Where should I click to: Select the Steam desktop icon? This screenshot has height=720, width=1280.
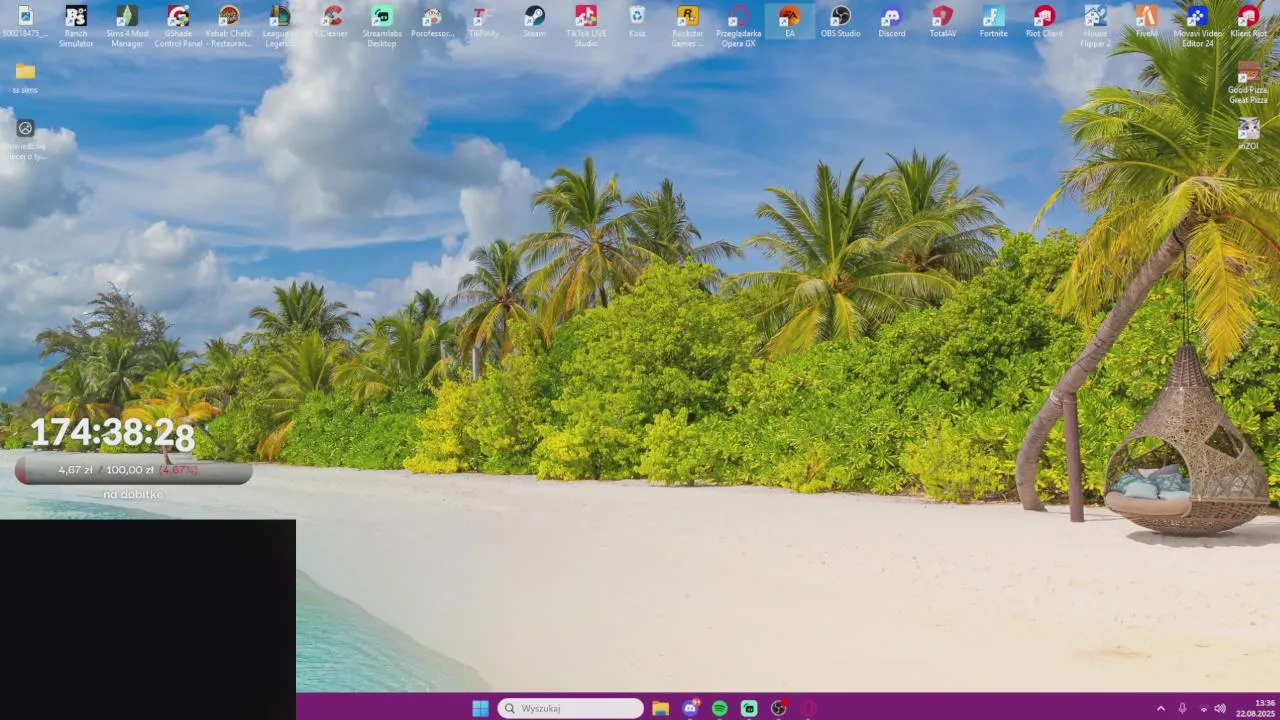click(535, 22)
